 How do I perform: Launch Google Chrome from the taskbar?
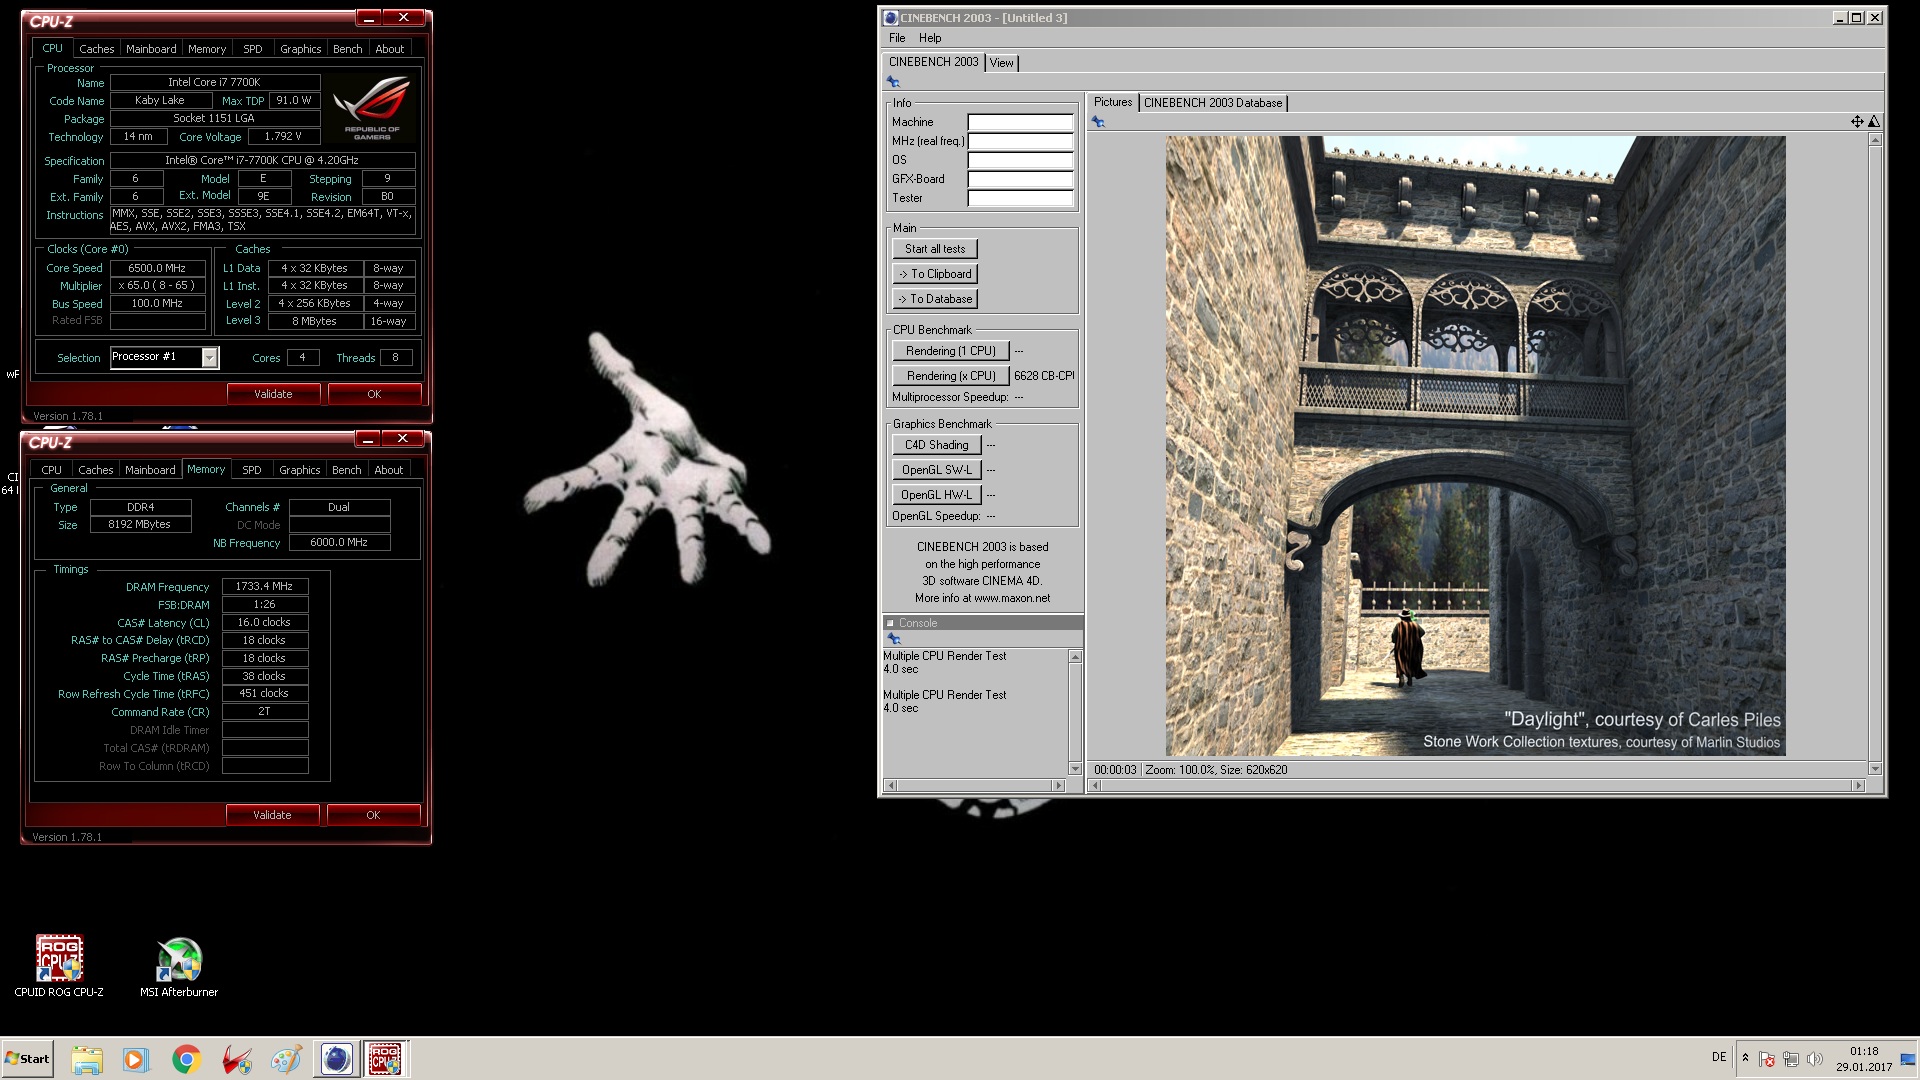(186, 1059)
